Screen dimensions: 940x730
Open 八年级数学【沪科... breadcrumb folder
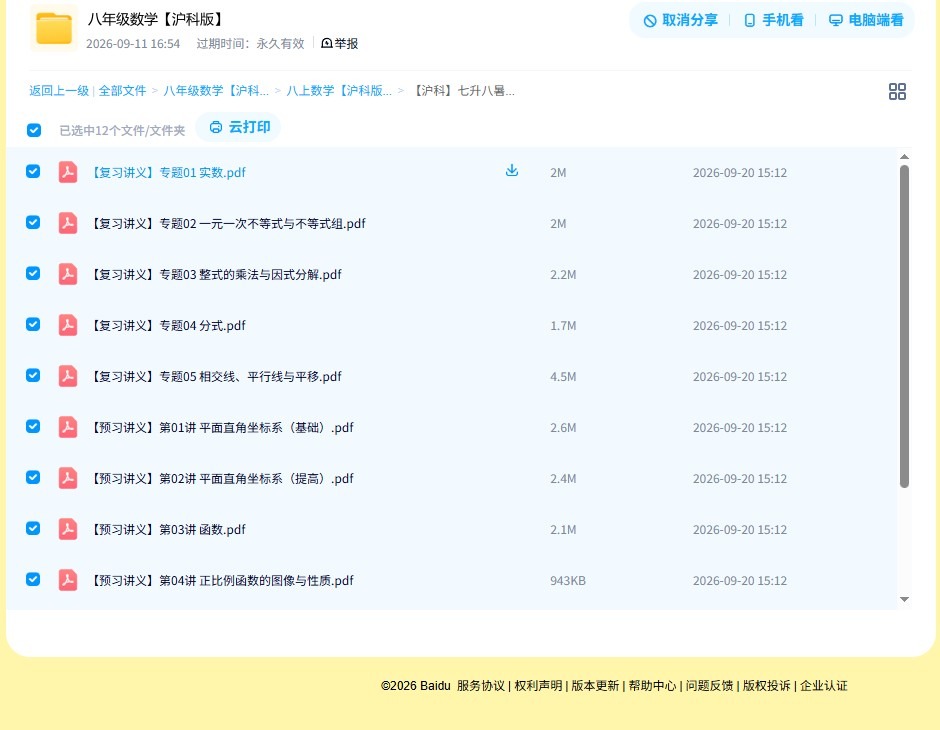click(216, 91)
